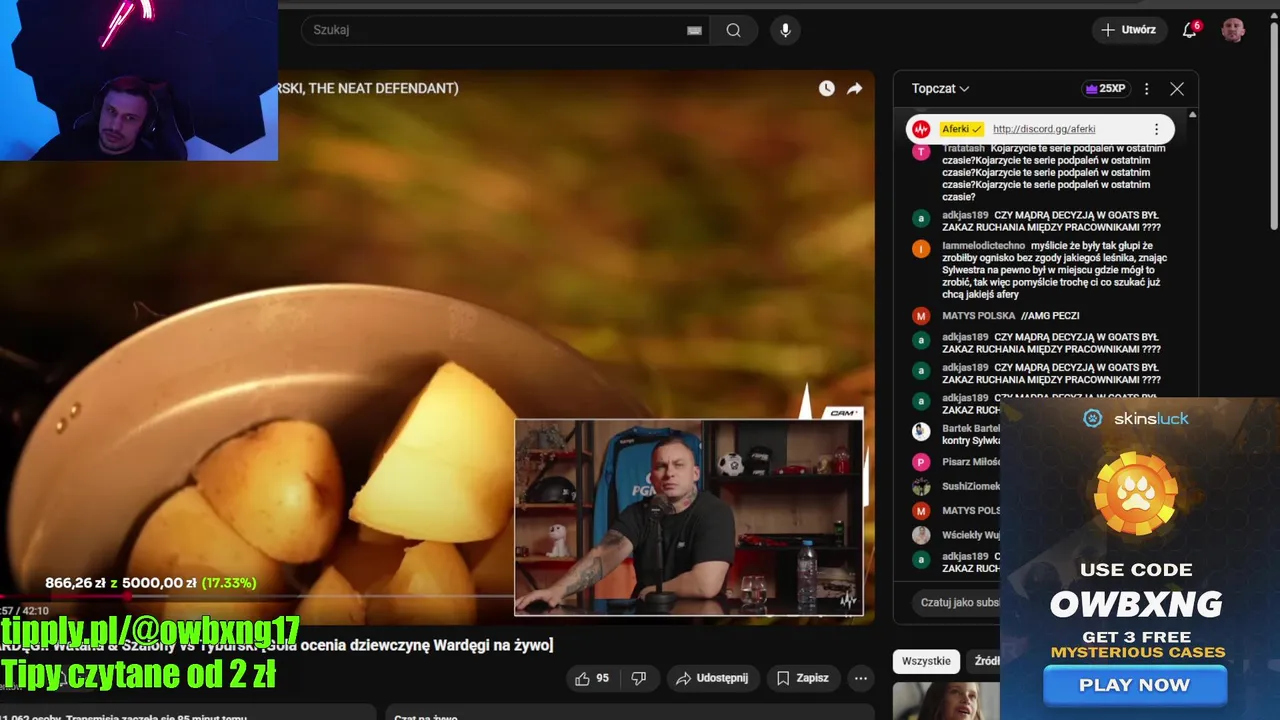The image size is (1280, 720).
Task: Open the Utwórz create menu
Action: tap(1129, 30)
